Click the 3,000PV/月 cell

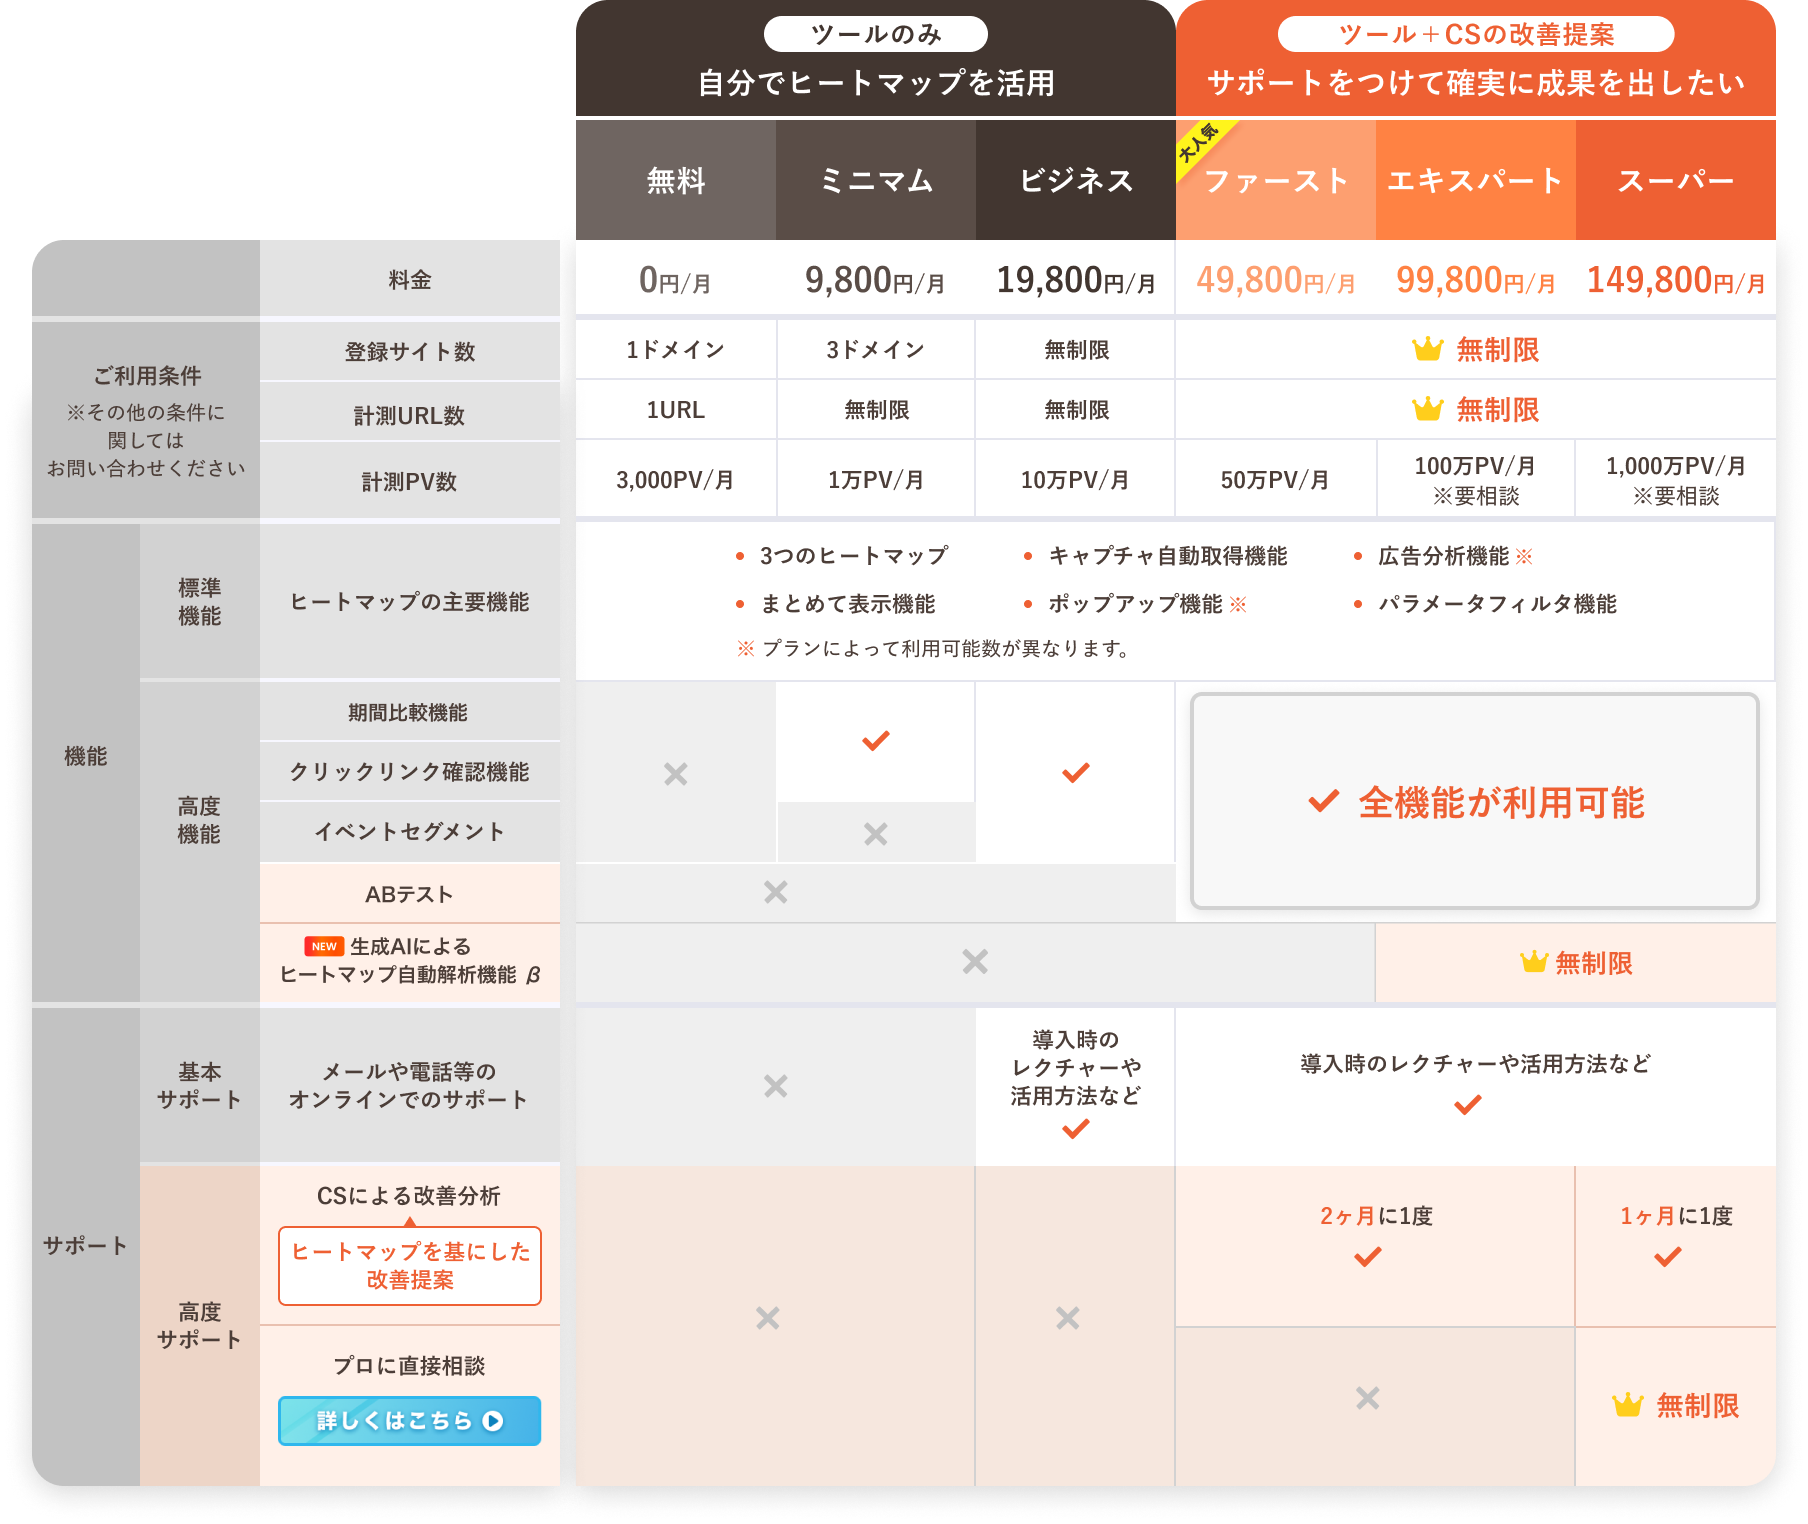676,480
